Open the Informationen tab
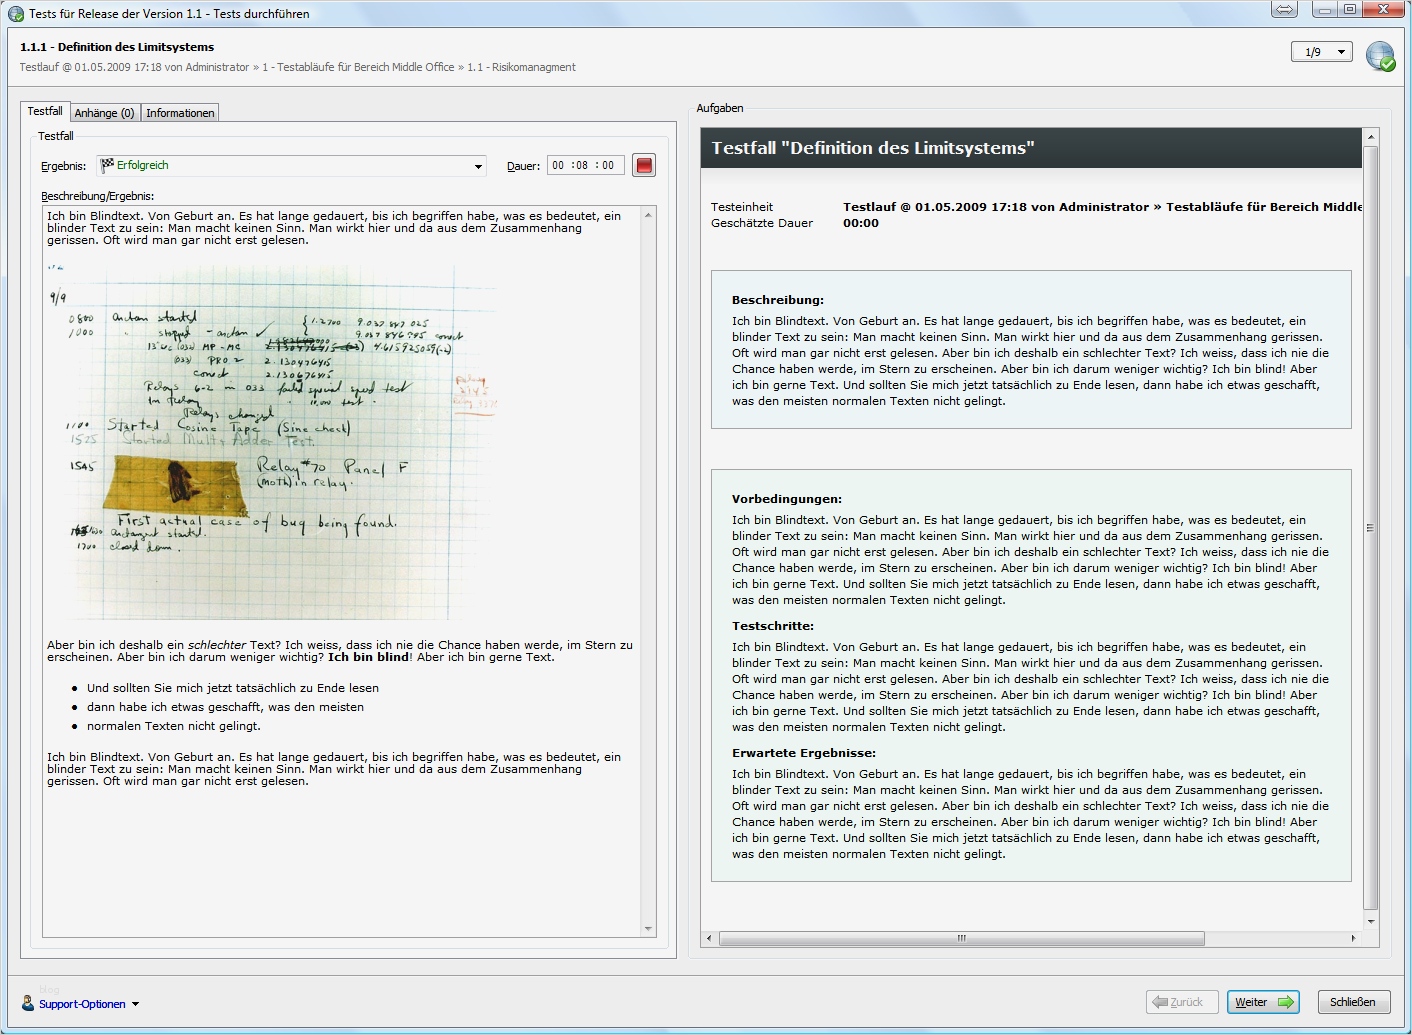 180,113
